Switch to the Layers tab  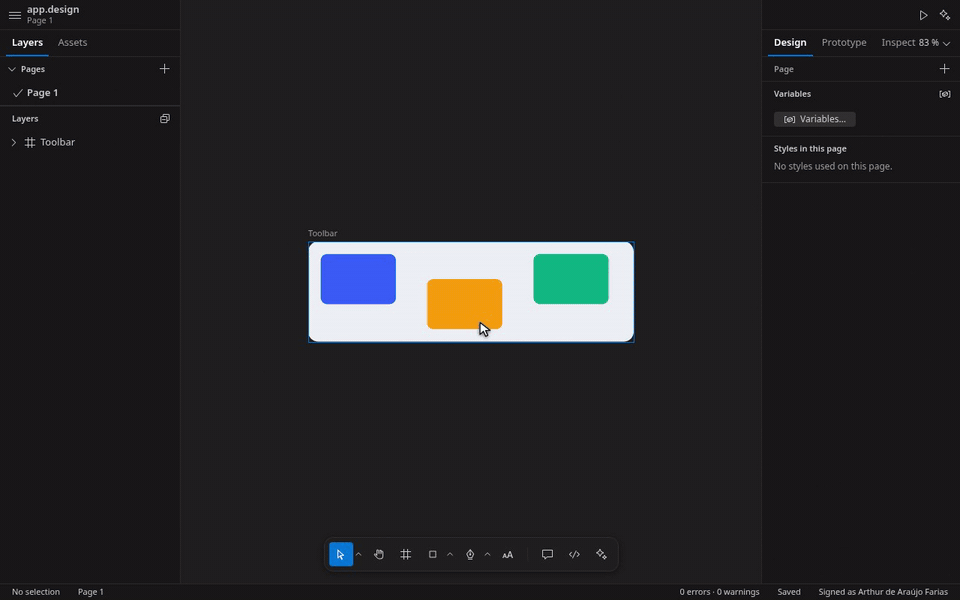[x=27, y=42]
